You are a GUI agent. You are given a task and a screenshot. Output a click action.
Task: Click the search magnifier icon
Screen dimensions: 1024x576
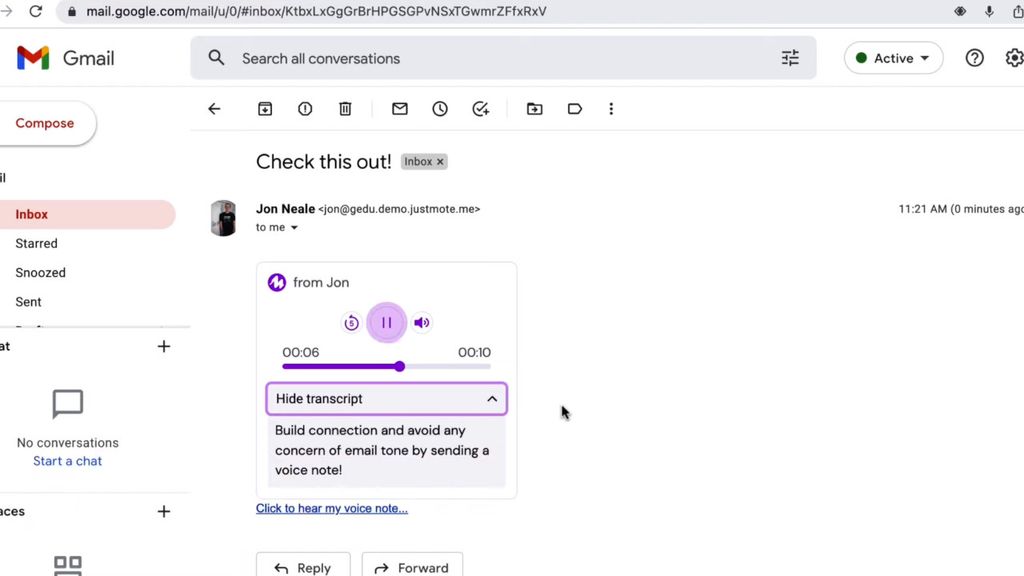pos(216,58)
